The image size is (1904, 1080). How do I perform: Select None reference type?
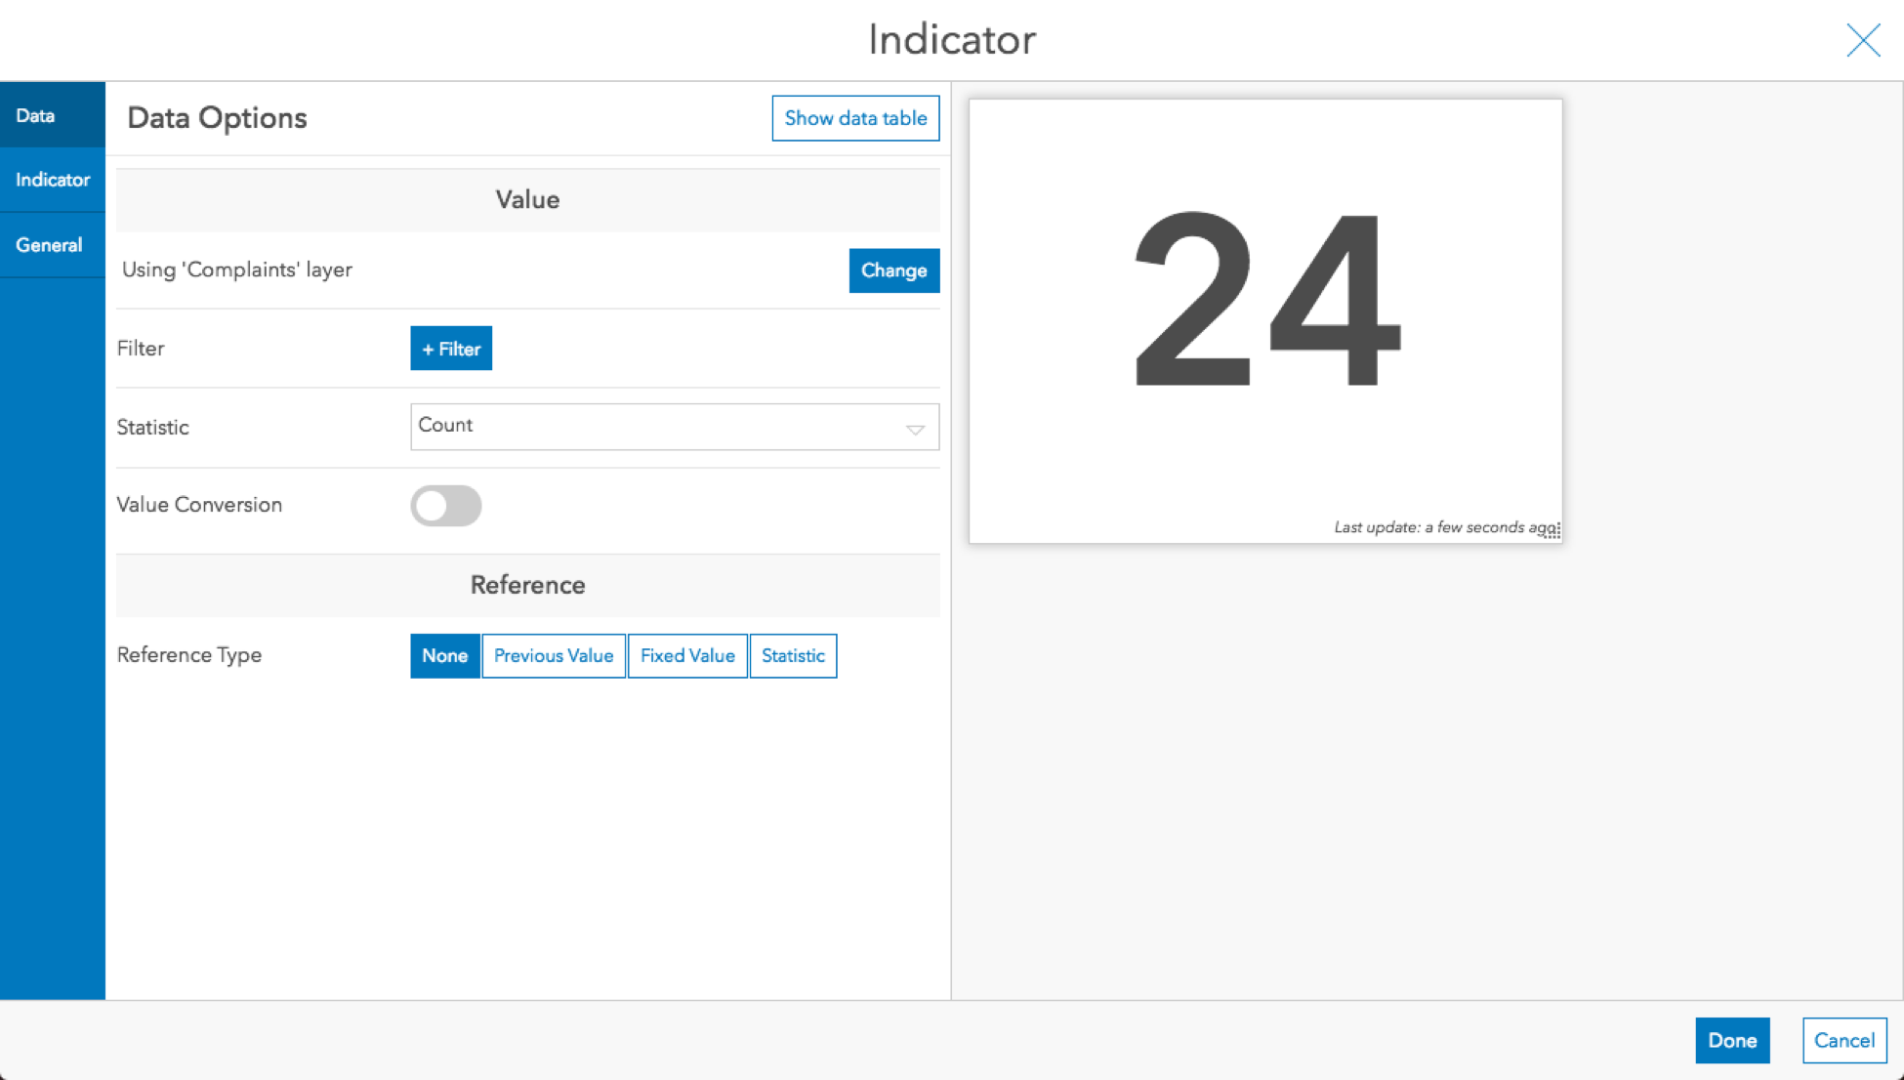point(444,656)
